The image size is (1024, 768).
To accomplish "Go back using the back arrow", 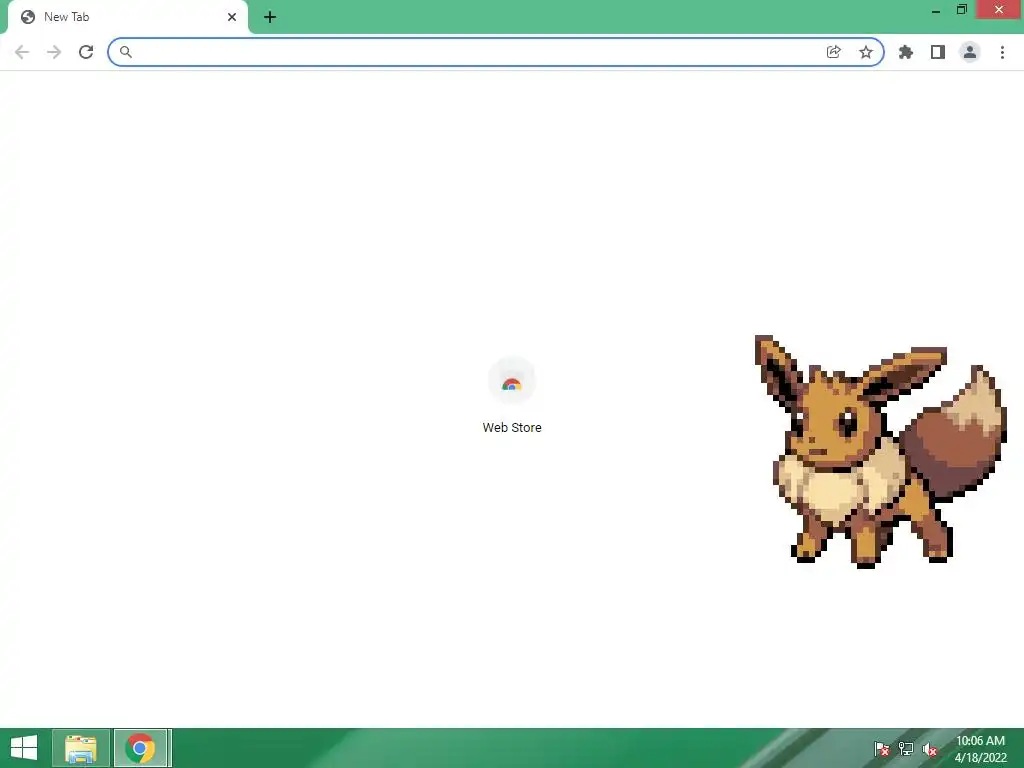I will pyautogui.click(x=22, y=52).
